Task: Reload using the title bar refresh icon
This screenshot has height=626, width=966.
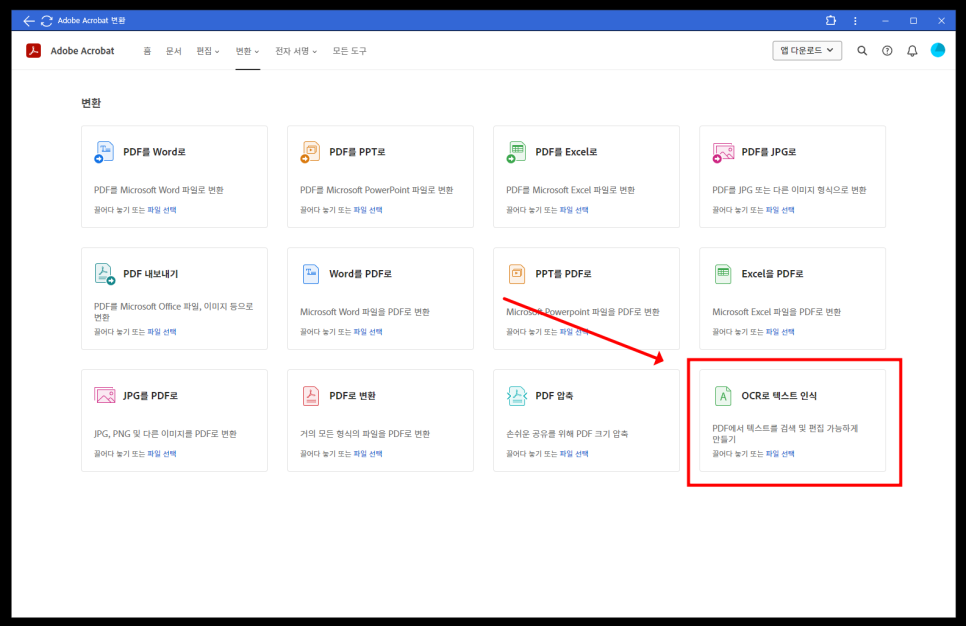Action: point(46,21)
